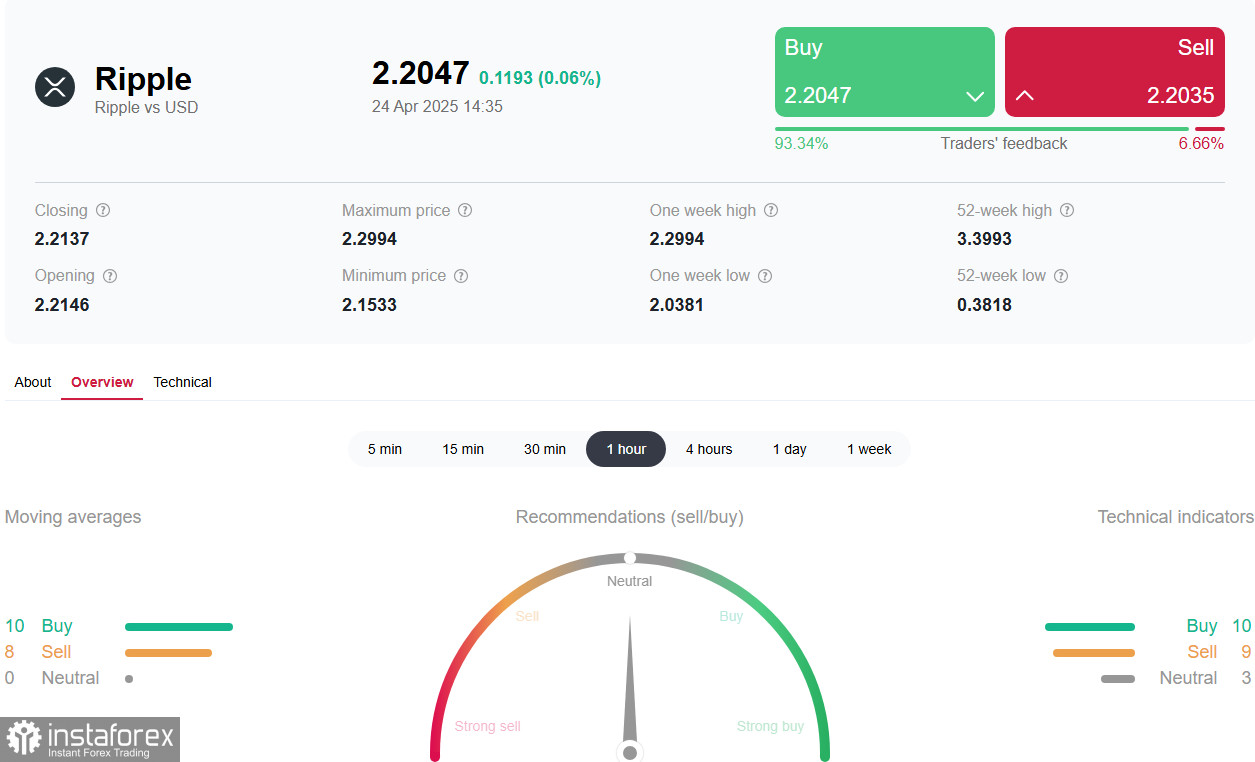
Task: Click the Recommendations (sell/buy) heading
Action: click(630, 517)
